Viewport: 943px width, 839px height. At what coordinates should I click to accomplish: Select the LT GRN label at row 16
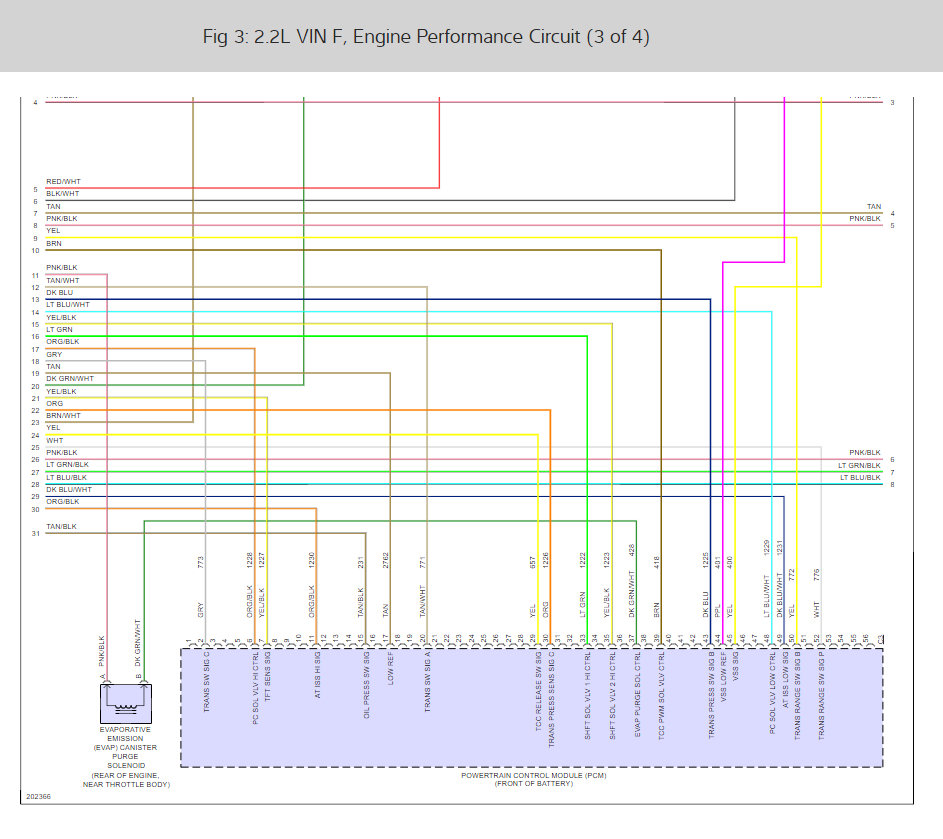point(59,330)
